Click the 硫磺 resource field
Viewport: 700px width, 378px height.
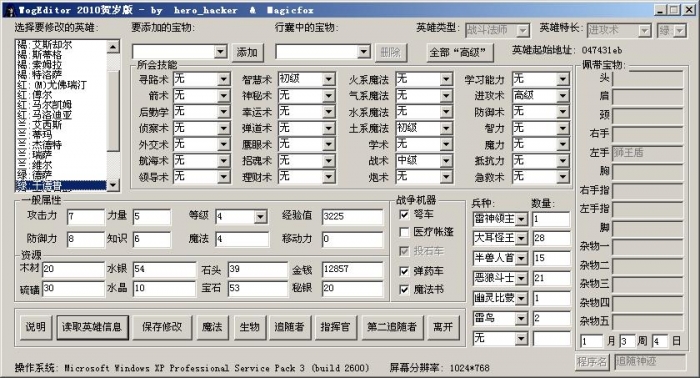[73, 288]
